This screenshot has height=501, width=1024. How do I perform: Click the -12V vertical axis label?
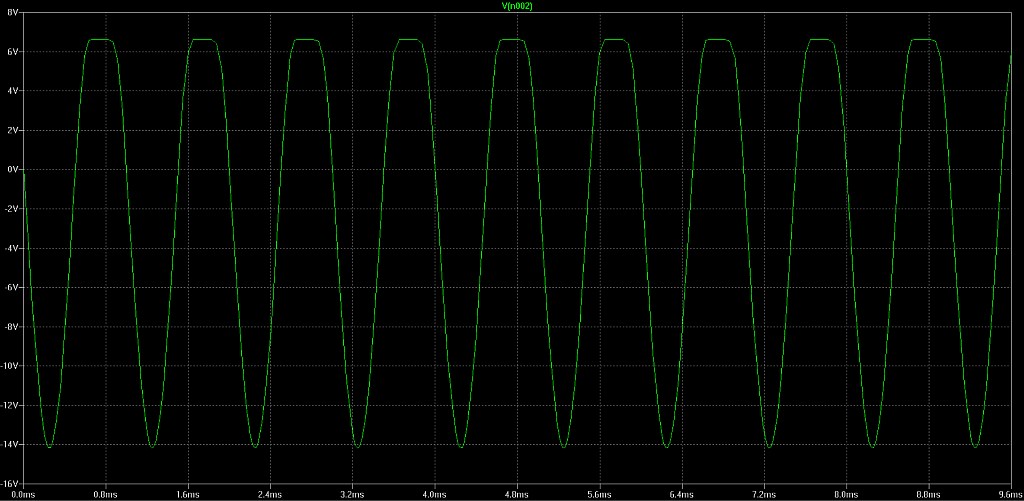pyautogui.click(x=10, y=405)
